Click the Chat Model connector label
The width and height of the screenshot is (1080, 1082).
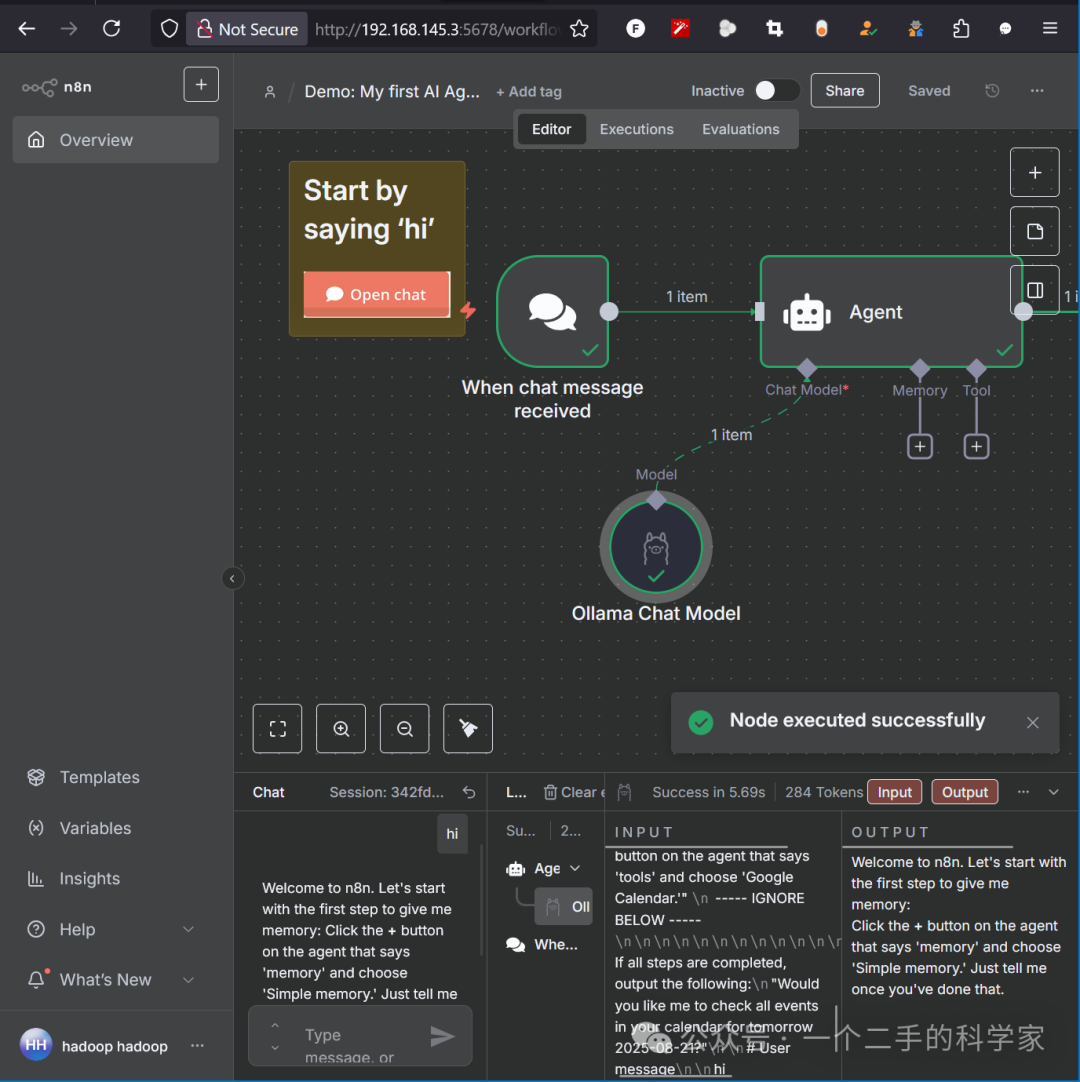(x=806, y=390)
